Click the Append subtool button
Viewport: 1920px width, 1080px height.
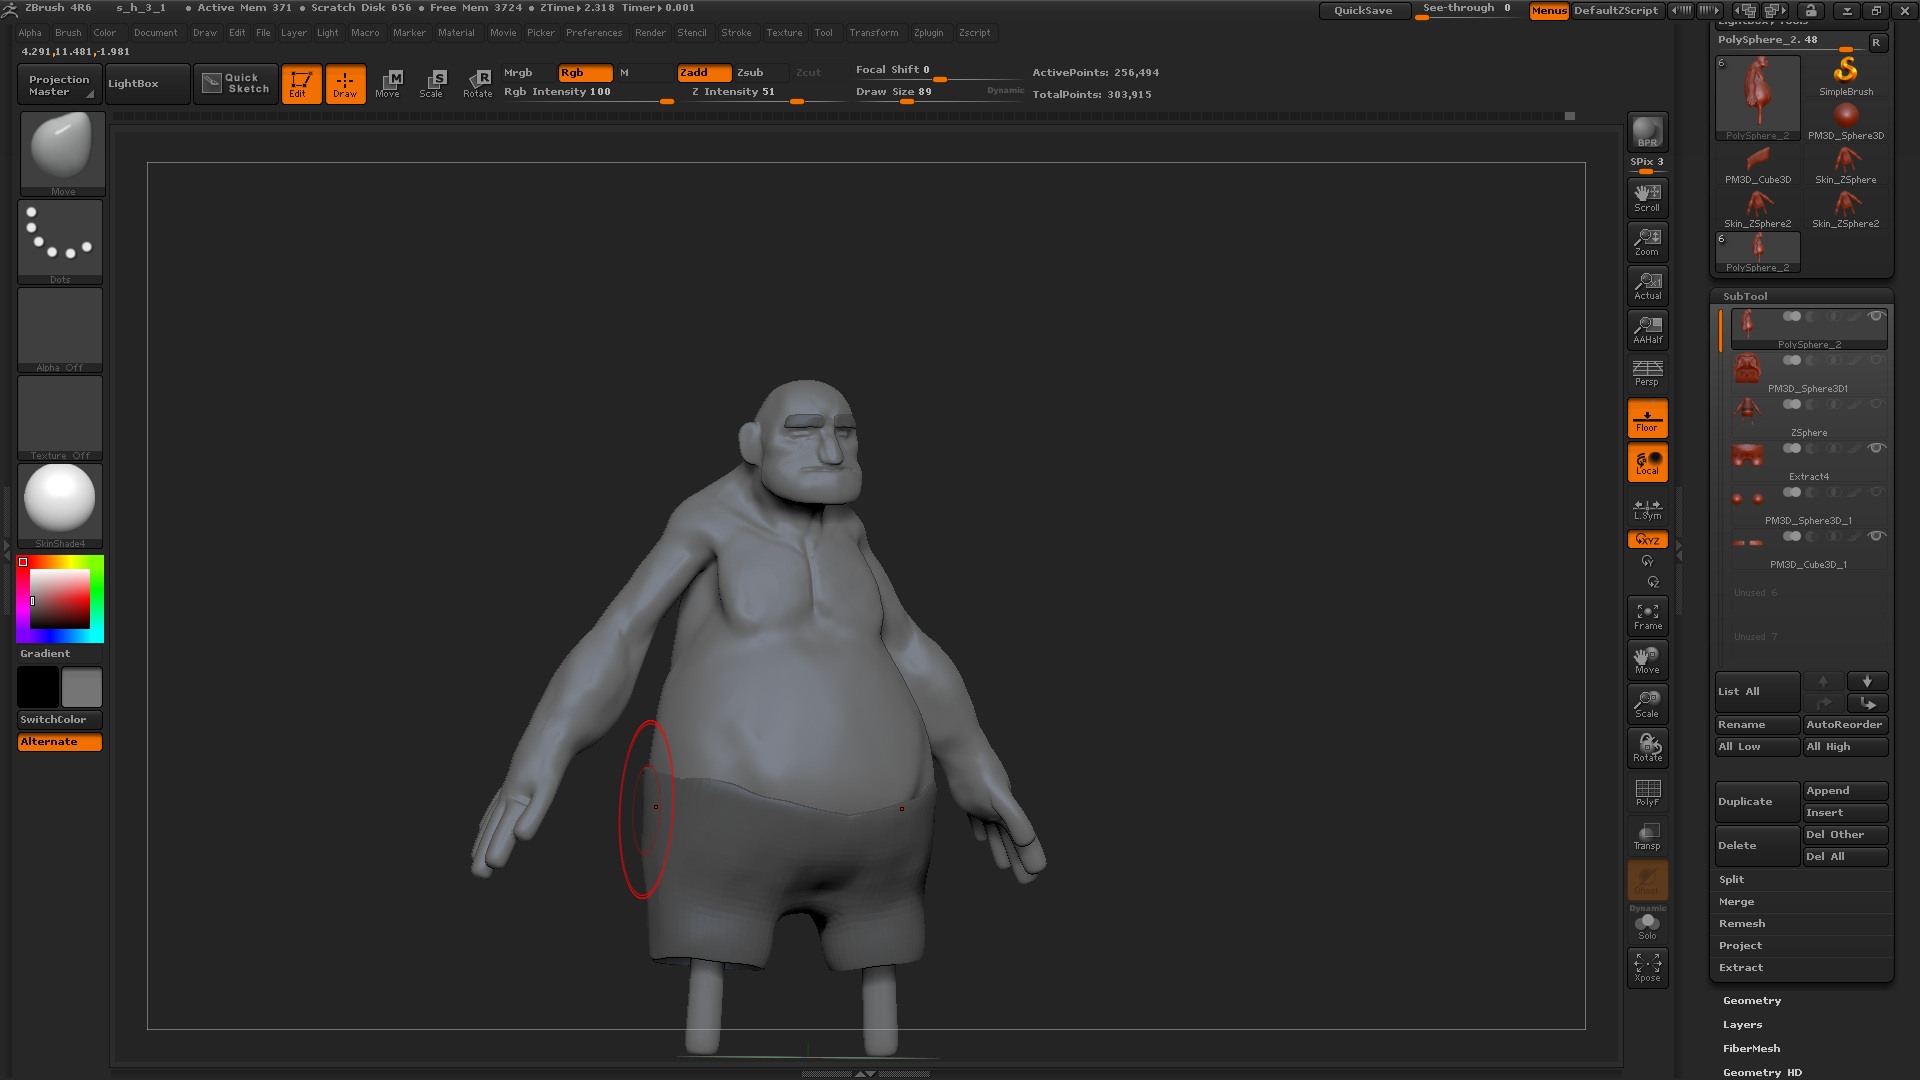point(1845,791)
